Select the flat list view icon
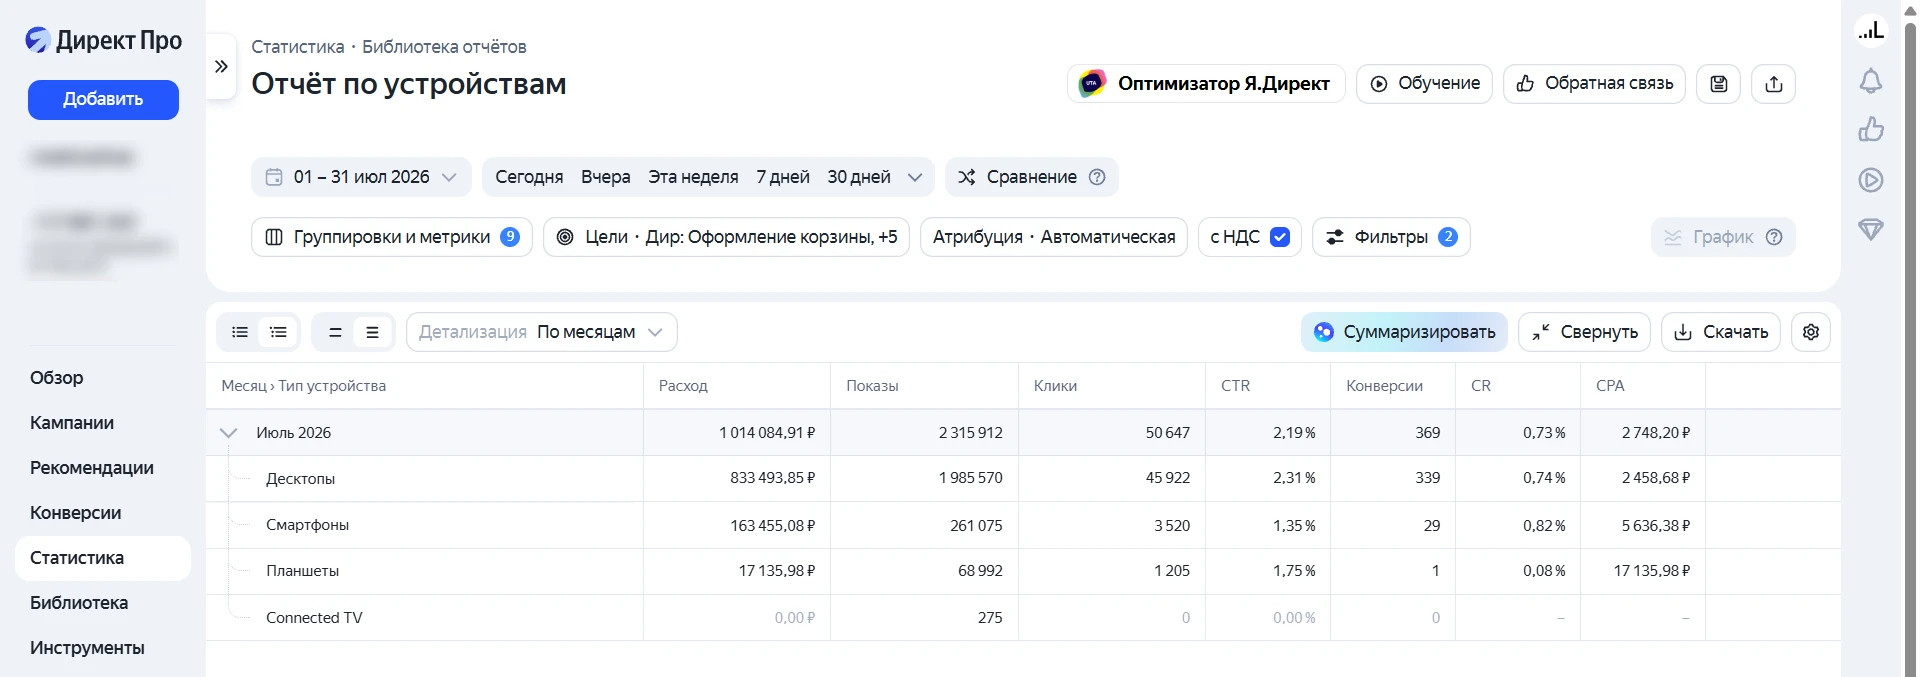Viewport: 1920px width, 677px height. pyautogui.click(x=240, y=332)
